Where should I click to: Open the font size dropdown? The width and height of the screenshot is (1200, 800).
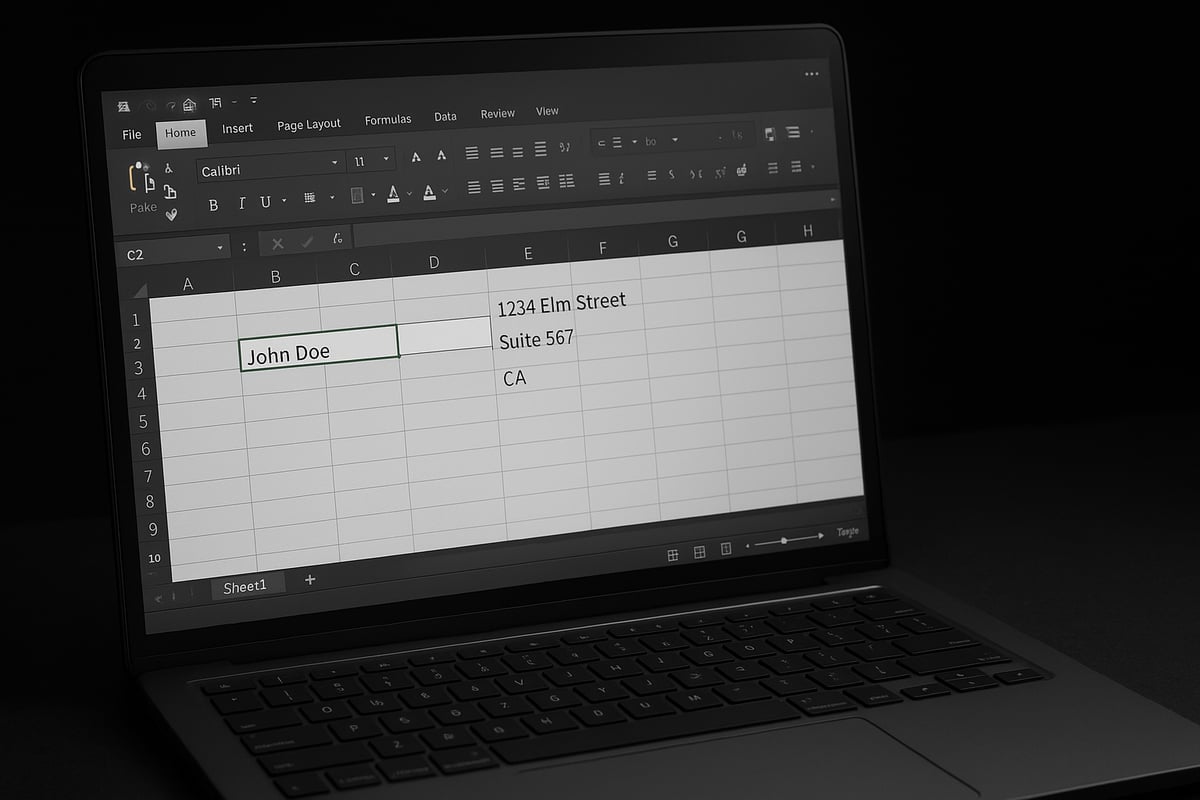coord(384,158)
